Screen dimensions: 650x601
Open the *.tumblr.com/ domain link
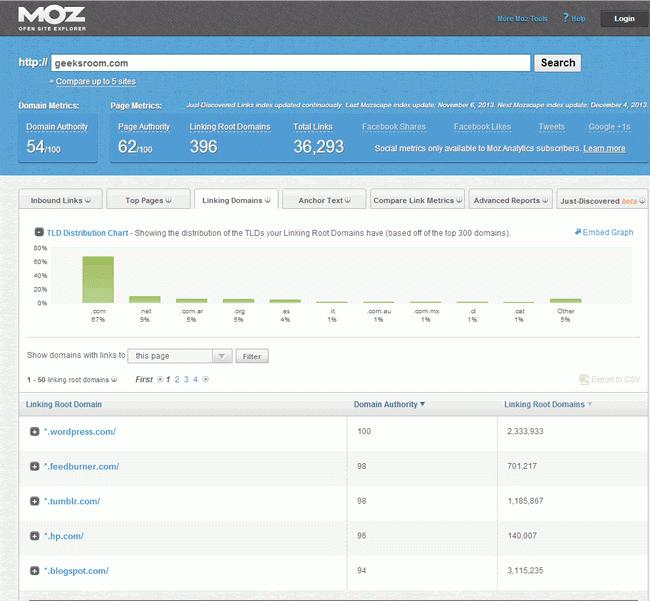[x=72, y=501]
